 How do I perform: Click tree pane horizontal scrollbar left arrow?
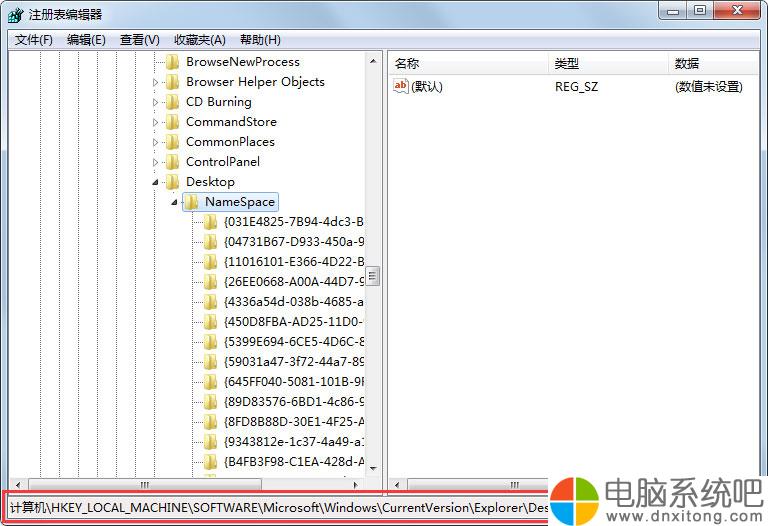click(18, 485)
